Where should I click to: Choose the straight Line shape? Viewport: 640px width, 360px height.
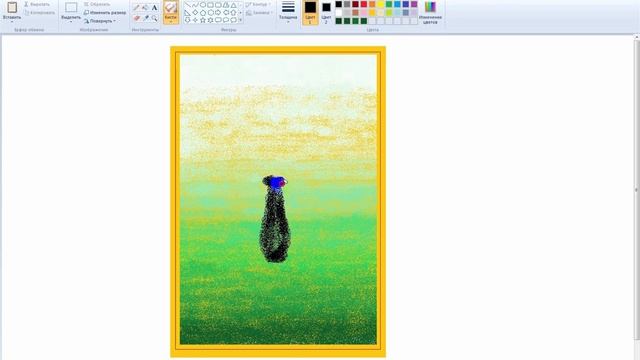pos(187,4)
